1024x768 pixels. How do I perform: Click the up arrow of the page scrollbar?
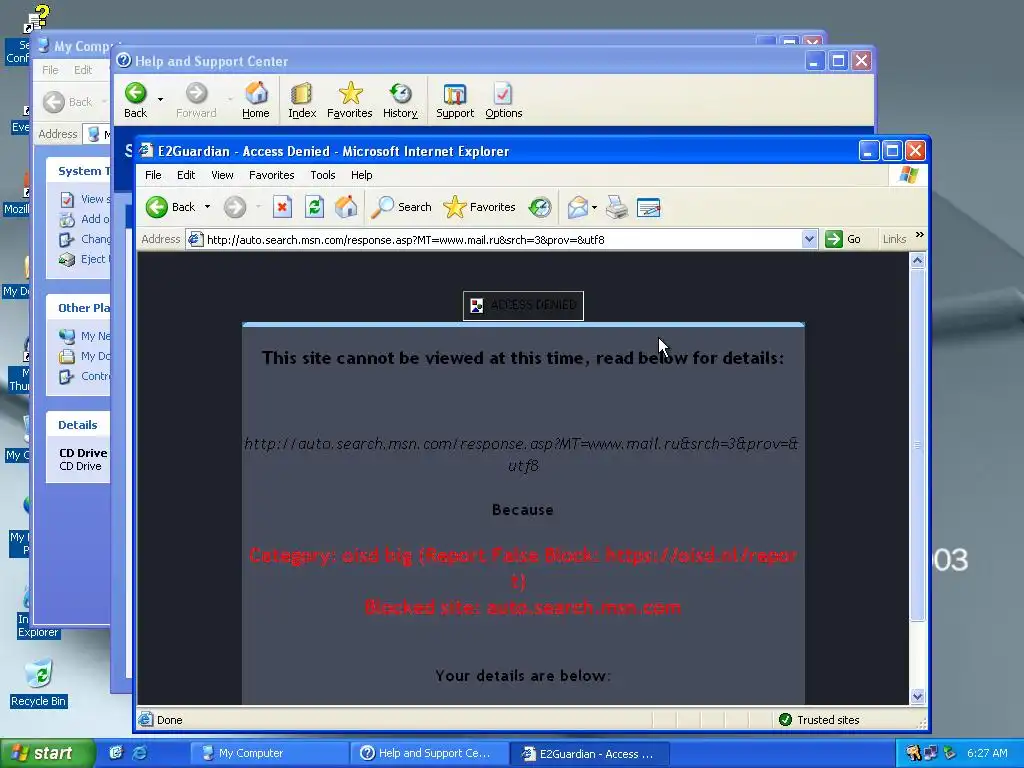(918, 261)
